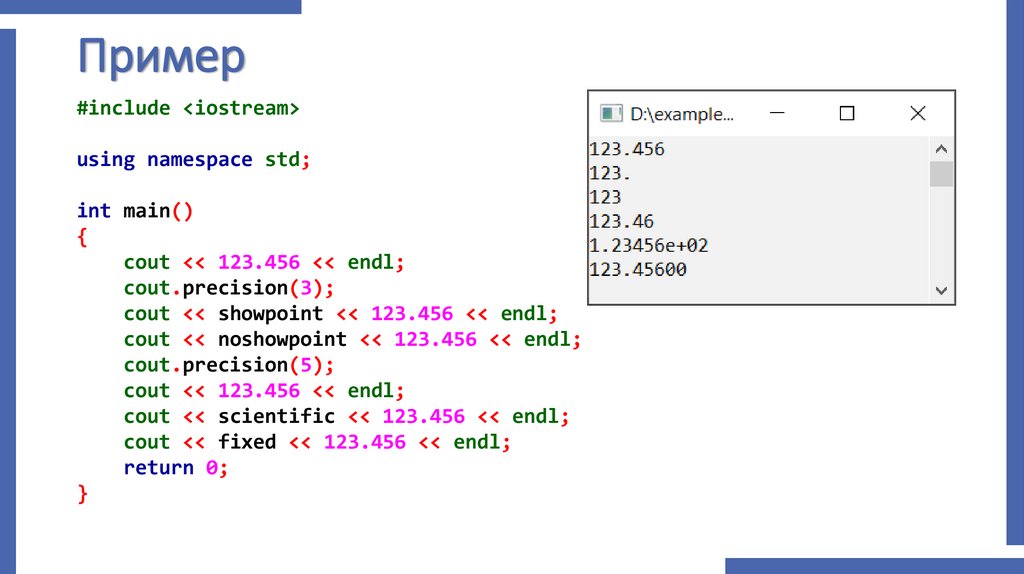Maximize the D:\example console window
Image resolution: width=1024 pixels, height=574 pixels.
coord(847,114)
